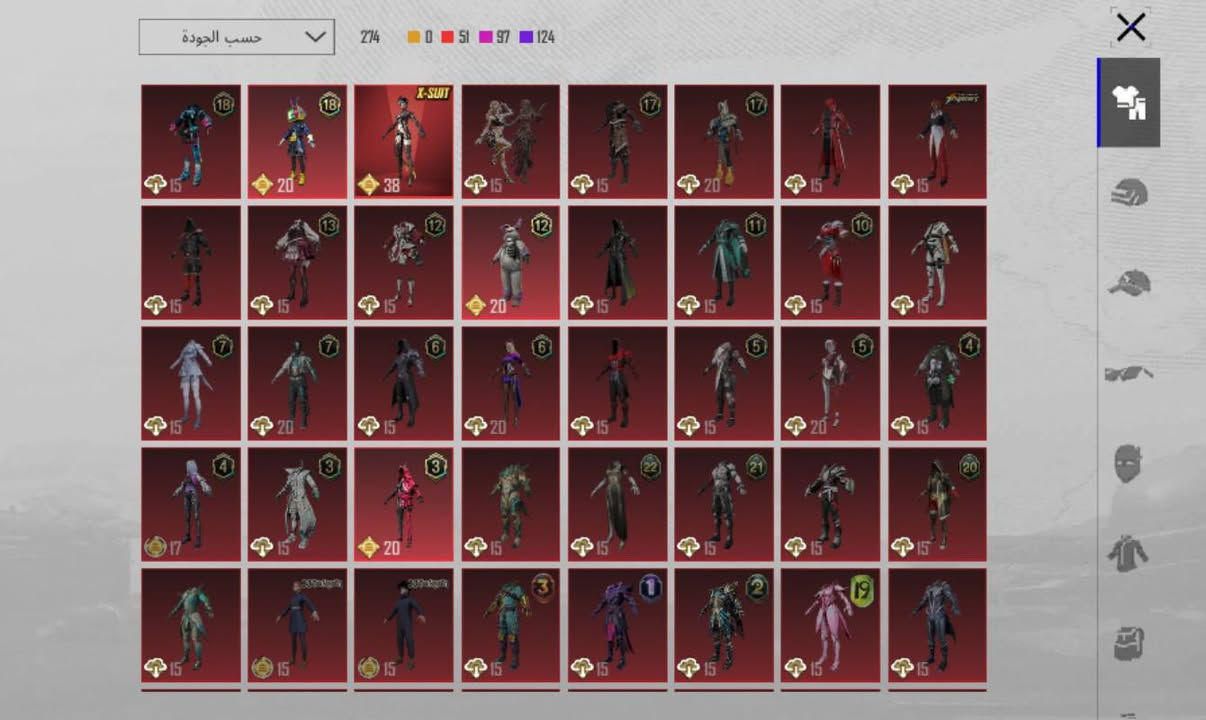1206x720 pixels.
Task: Choose the teal coat with badge 11
Action: (724, 262)
